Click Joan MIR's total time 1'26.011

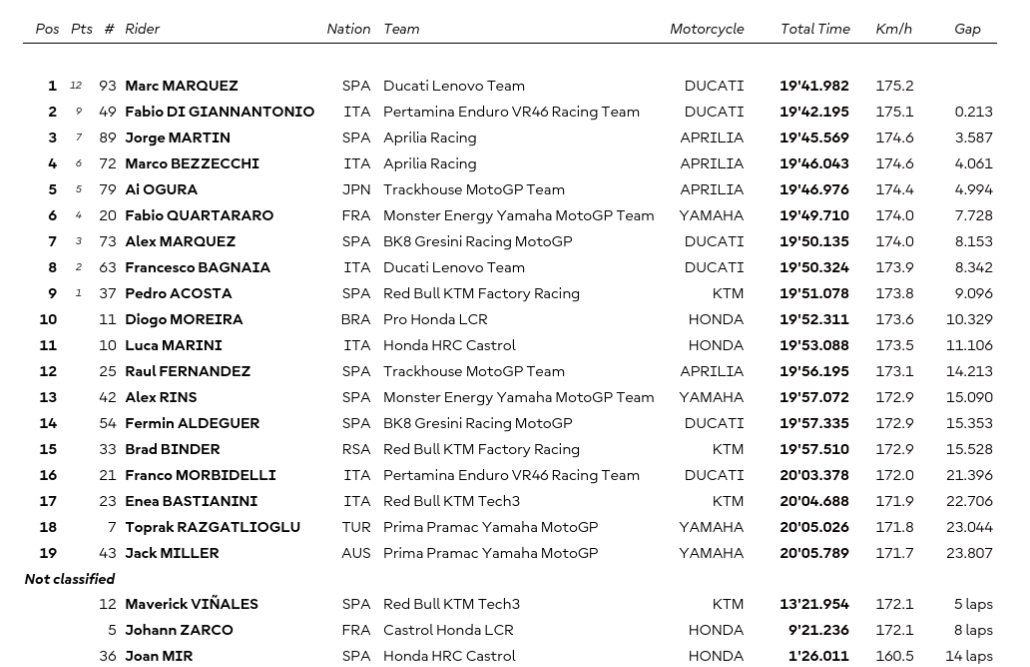[x=819, y=656]
